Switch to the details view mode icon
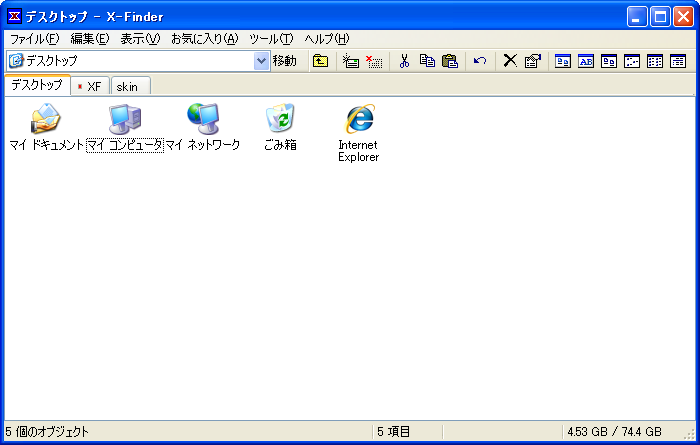Viewport: 700px width, 445px height. coord(678,61)
